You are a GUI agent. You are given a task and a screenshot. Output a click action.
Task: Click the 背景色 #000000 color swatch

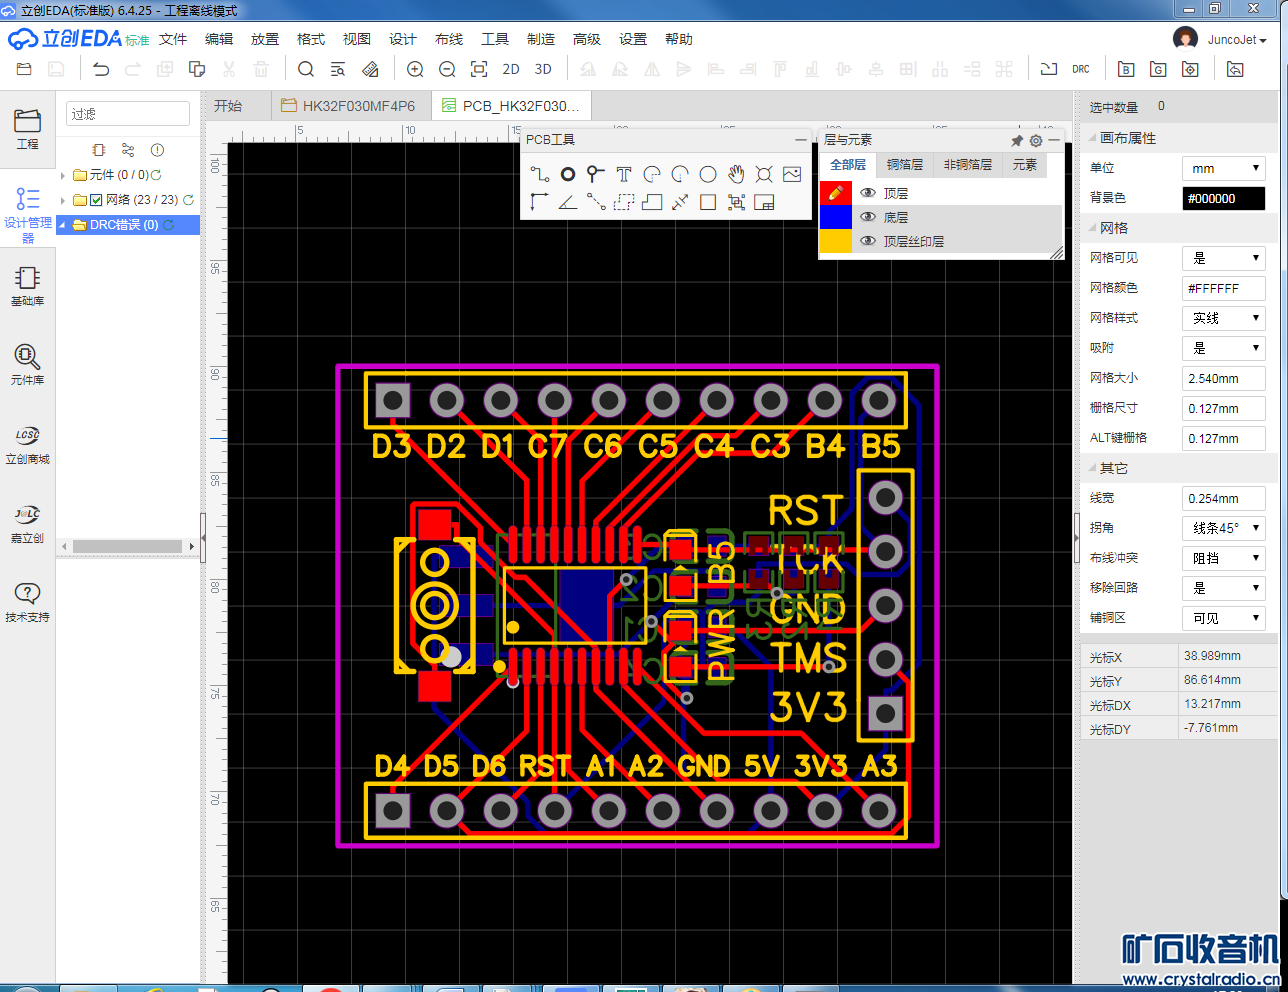(x=1223, y=199)
